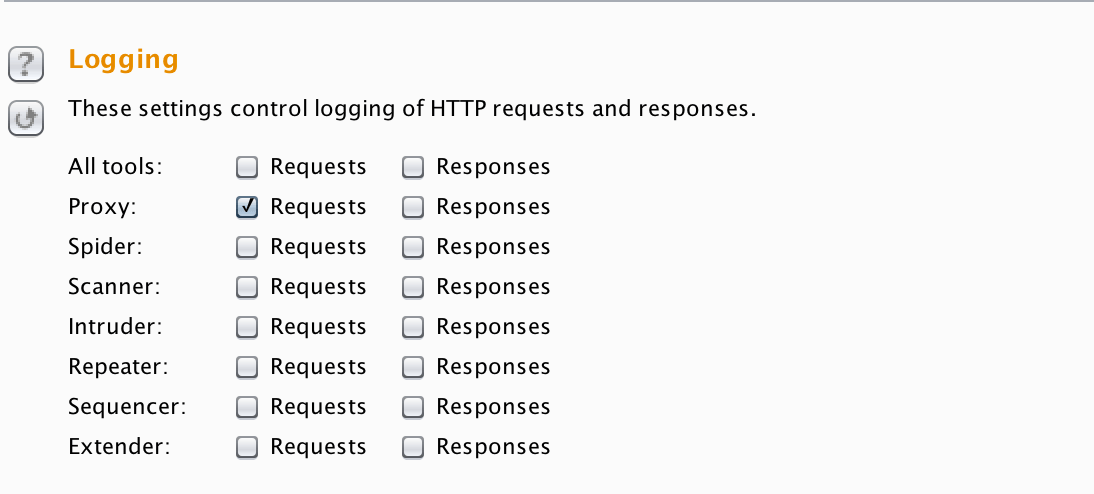Uncheck Proxy Requests logging

pos(246,207)
